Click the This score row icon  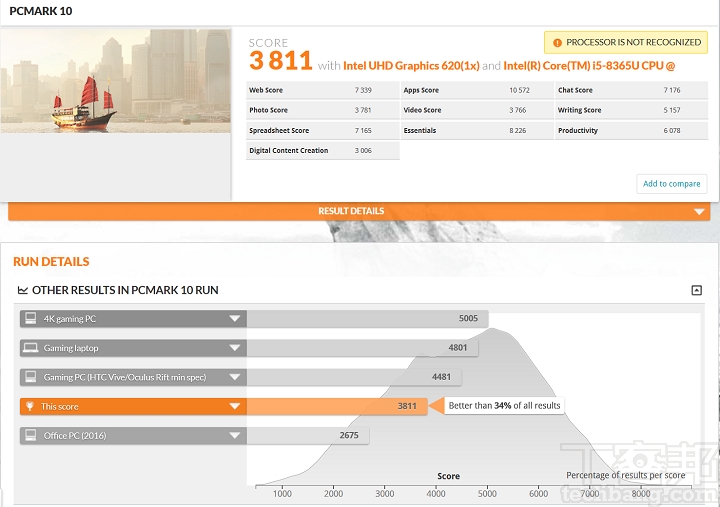[30, 407]
